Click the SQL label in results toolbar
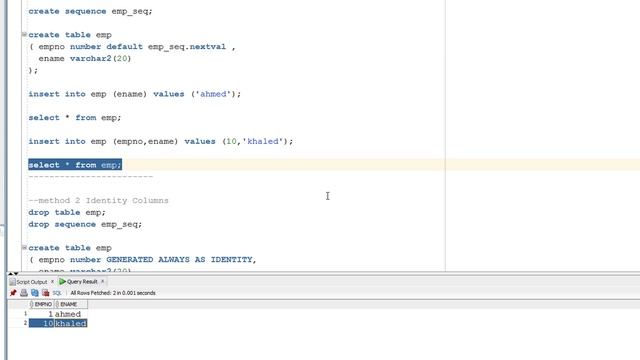The width and height of the screenshot is (640, 360). (57, 293)
